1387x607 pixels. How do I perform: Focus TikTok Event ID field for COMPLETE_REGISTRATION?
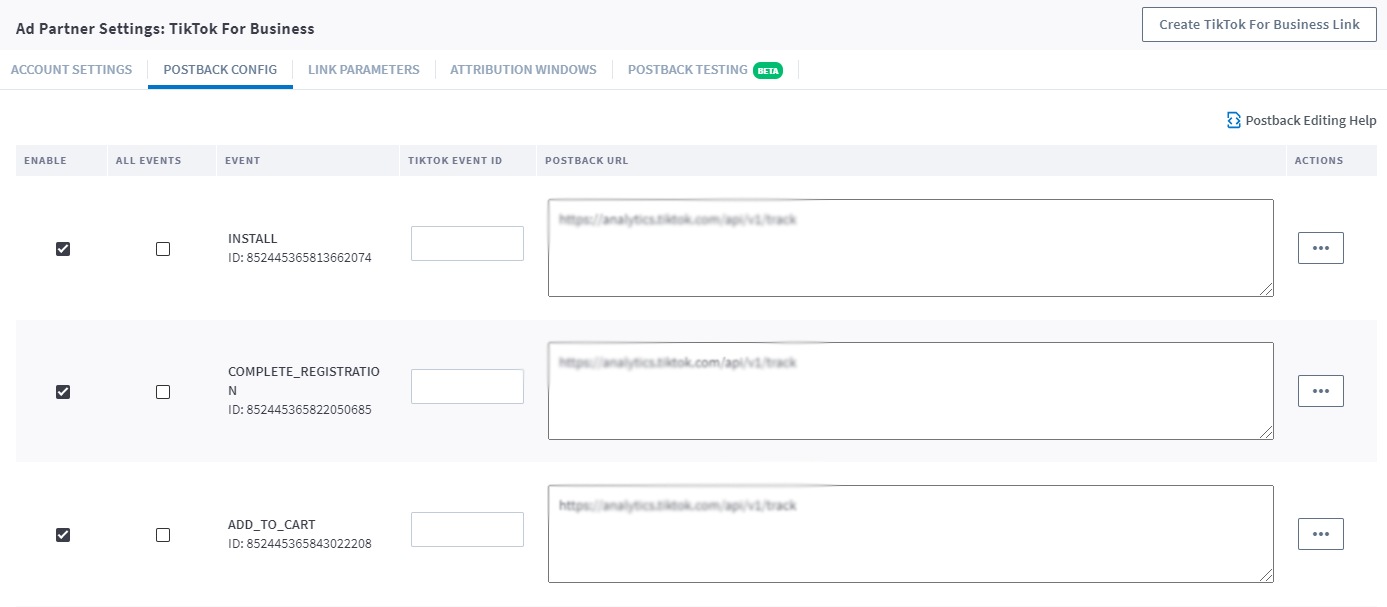(x=467, y=386)
